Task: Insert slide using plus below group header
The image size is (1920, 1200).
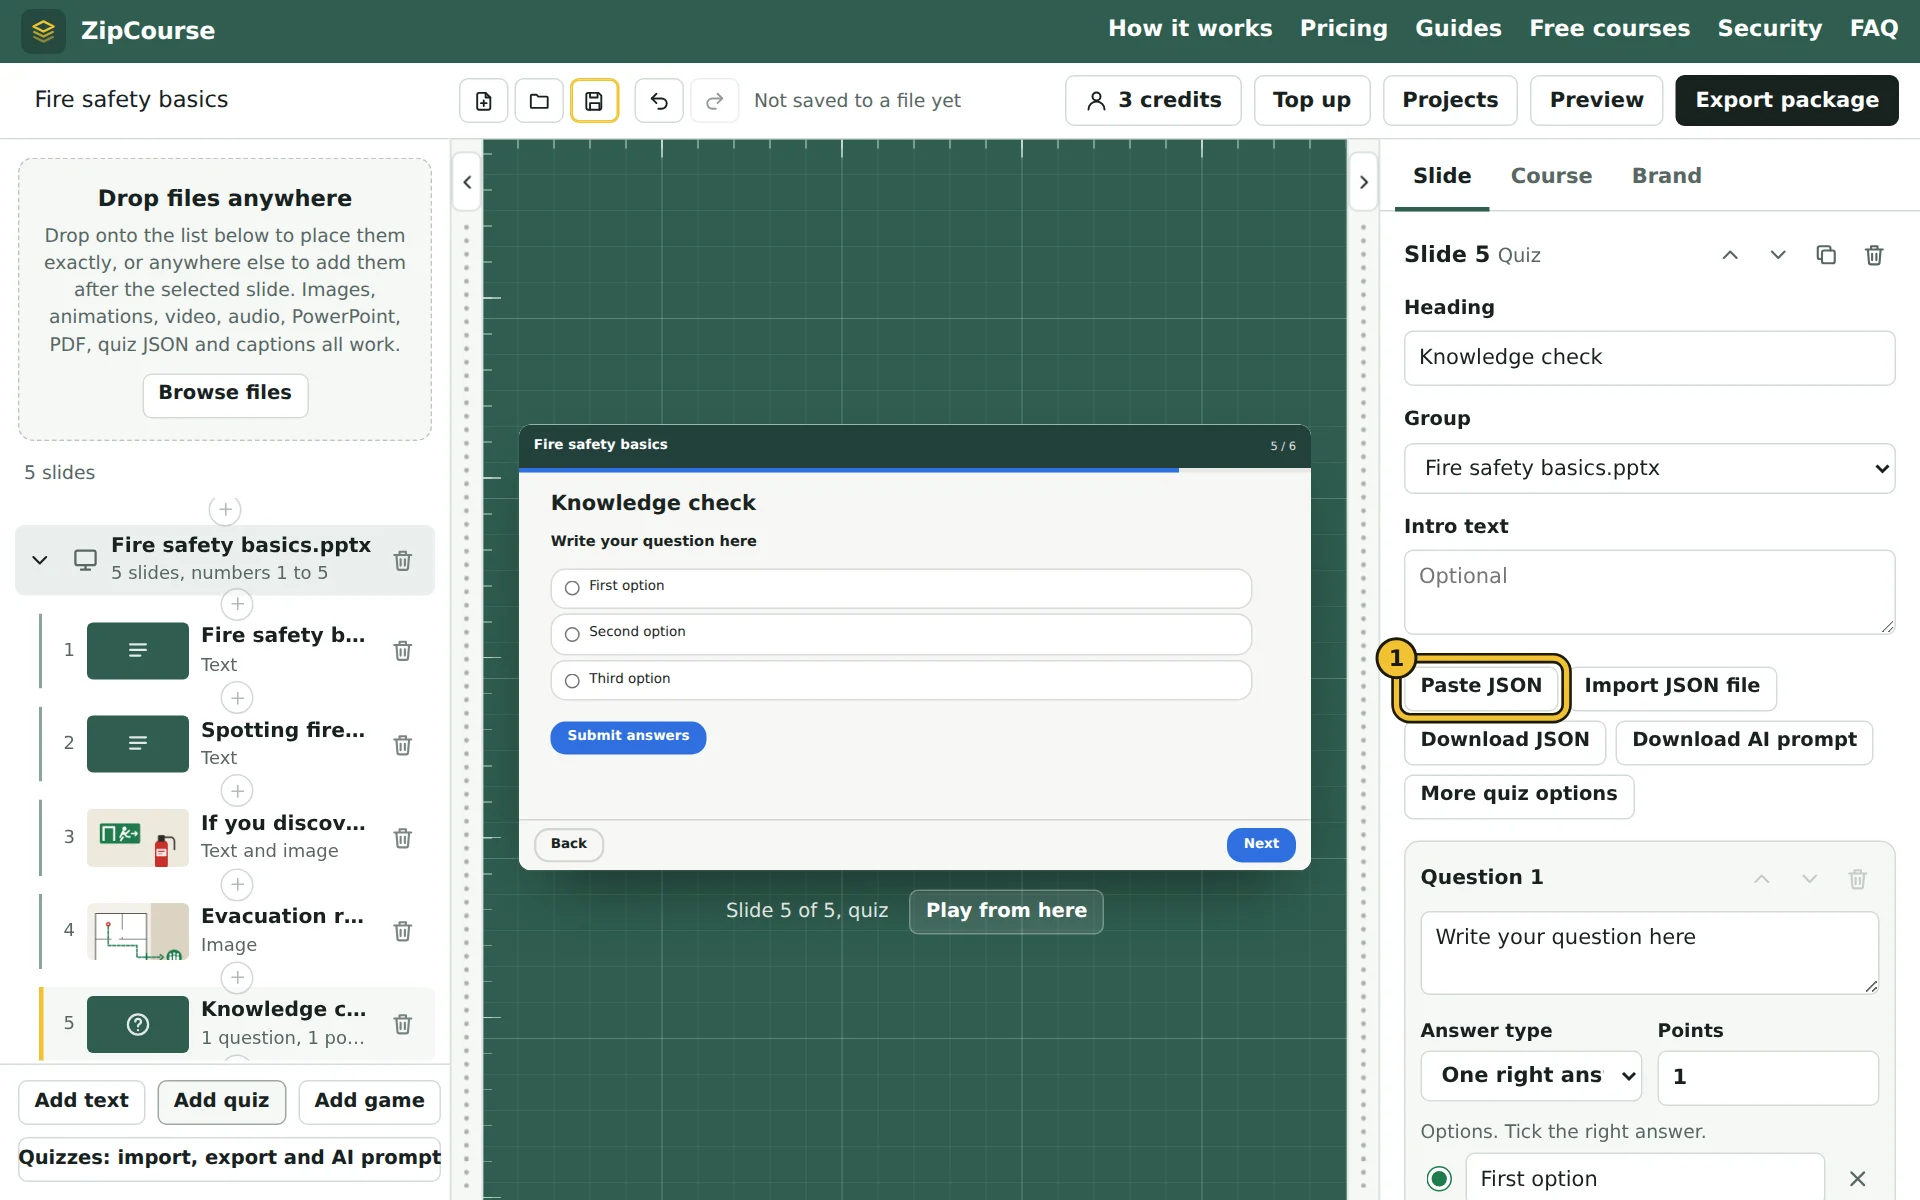Action: [x=237, y=604]
